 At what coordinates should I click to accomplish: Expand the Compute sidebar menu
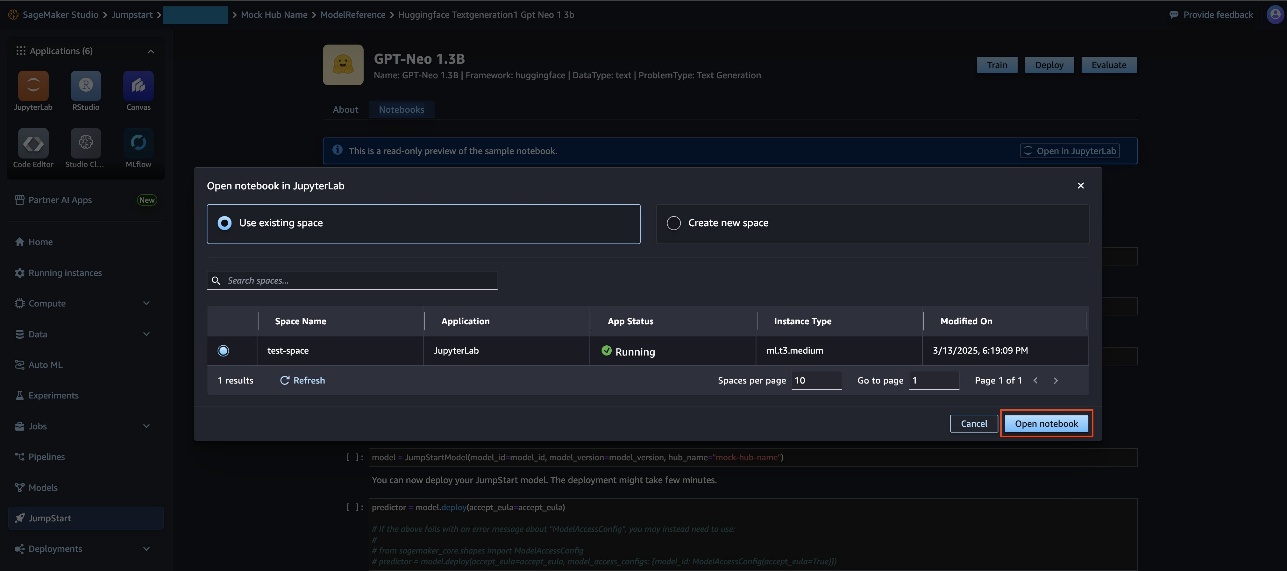pos(147,303)
